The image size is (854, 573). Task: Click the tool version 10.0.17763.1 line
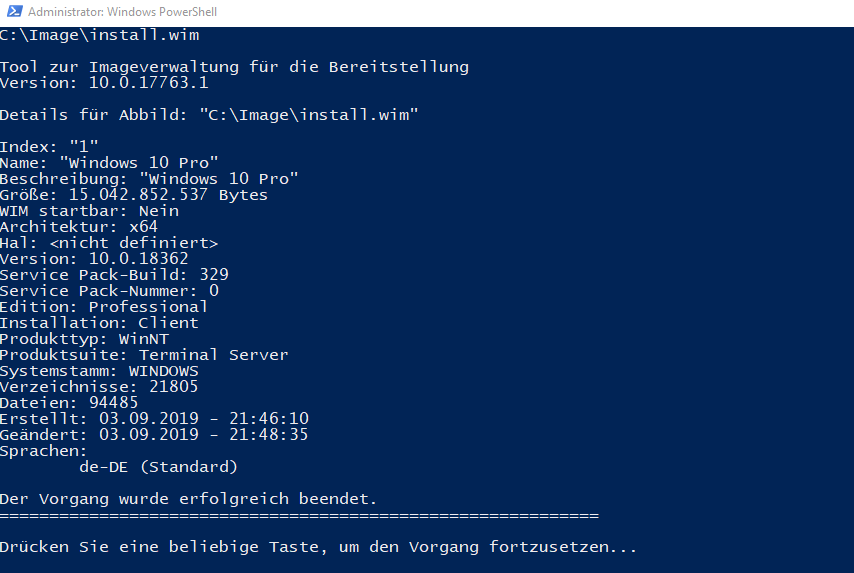point(104,83)
